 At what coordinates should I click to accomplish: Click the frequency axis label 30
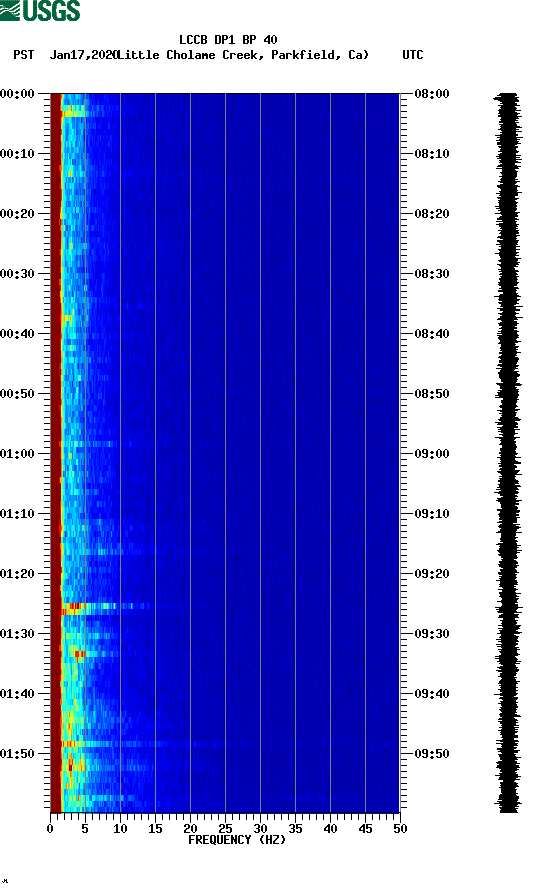pos(260,829)
